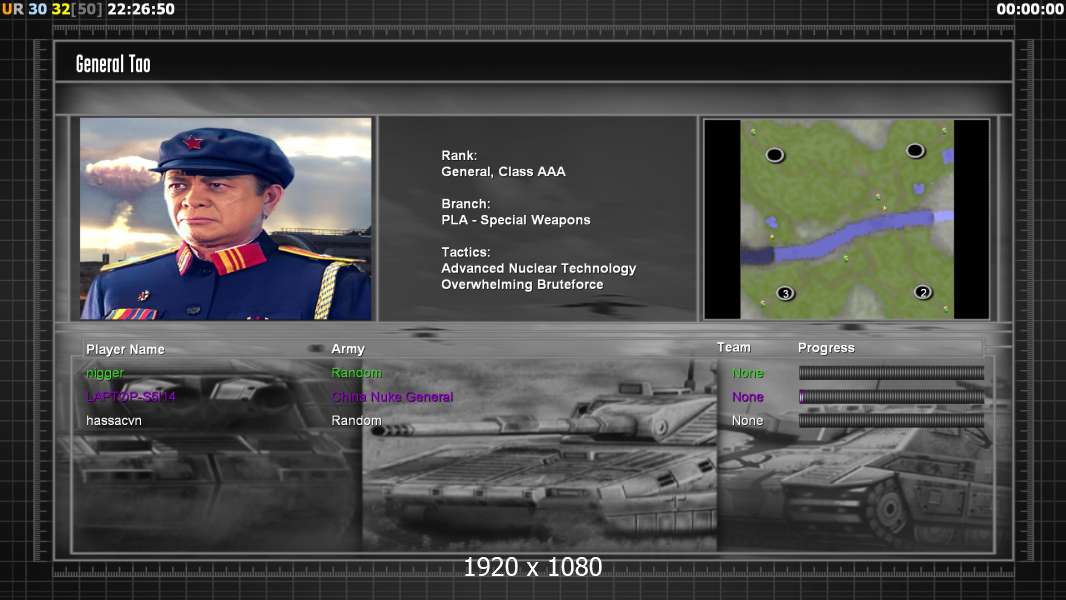This screenshot has height=600, width=1066.
Task: Click the 'Tactics:' label
Action: (x=466, y=252)
